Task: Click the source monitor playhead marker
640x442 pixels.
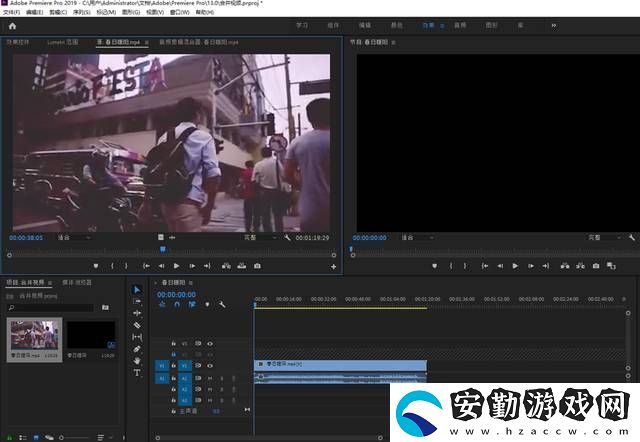Action: point(162,249)
